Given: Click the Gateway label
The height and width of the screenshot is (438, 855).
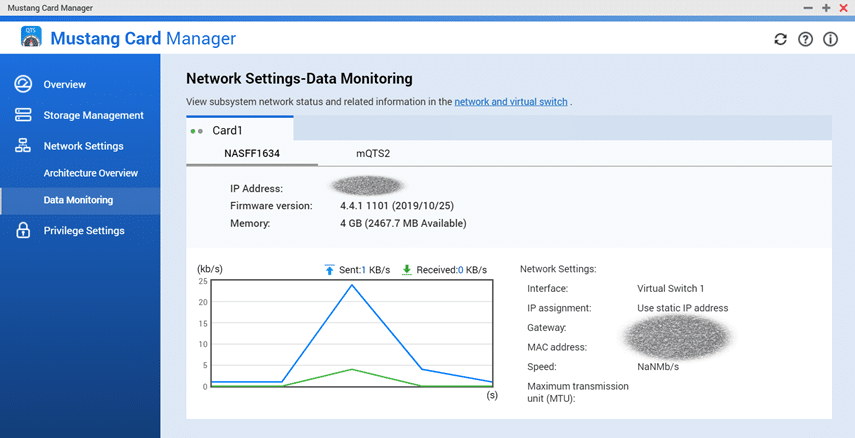Looking at the screenshot, I should 546,328.
